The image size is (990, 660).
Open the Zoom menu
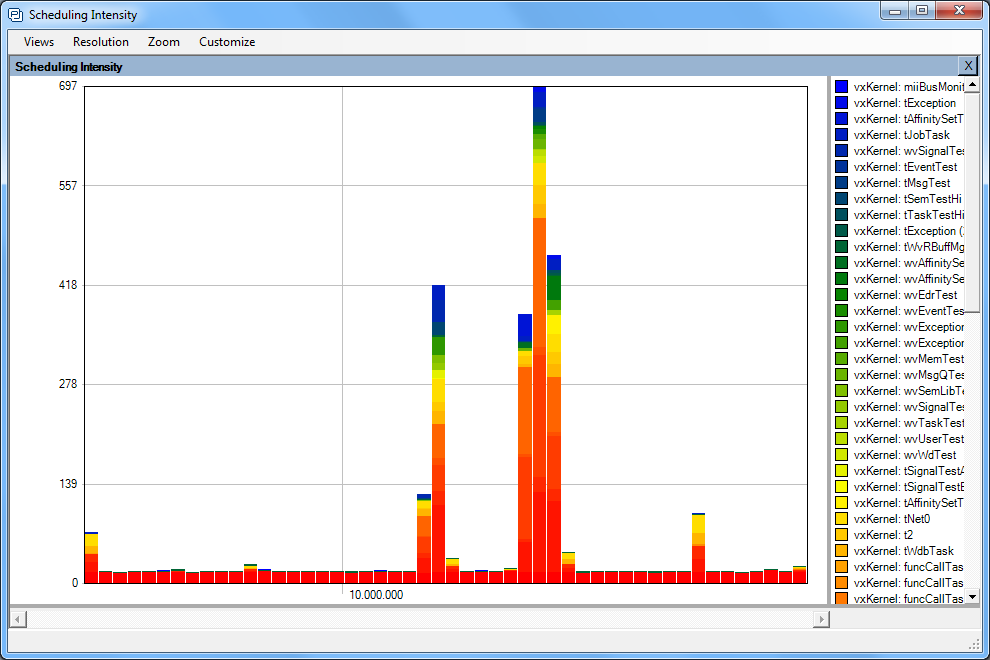coord(164,42)
